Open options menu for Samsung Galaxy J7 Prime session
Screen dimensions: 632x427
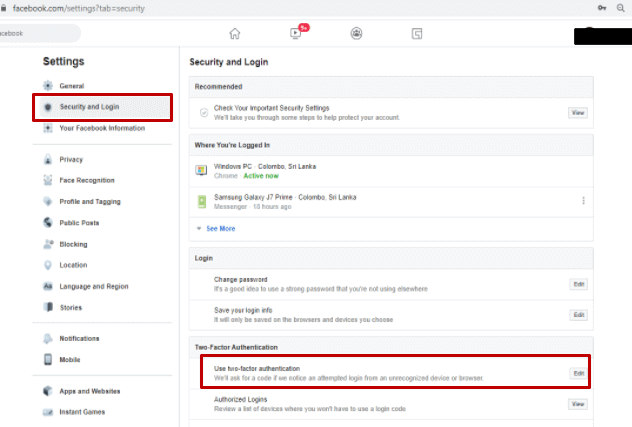(x=583, y=201)
